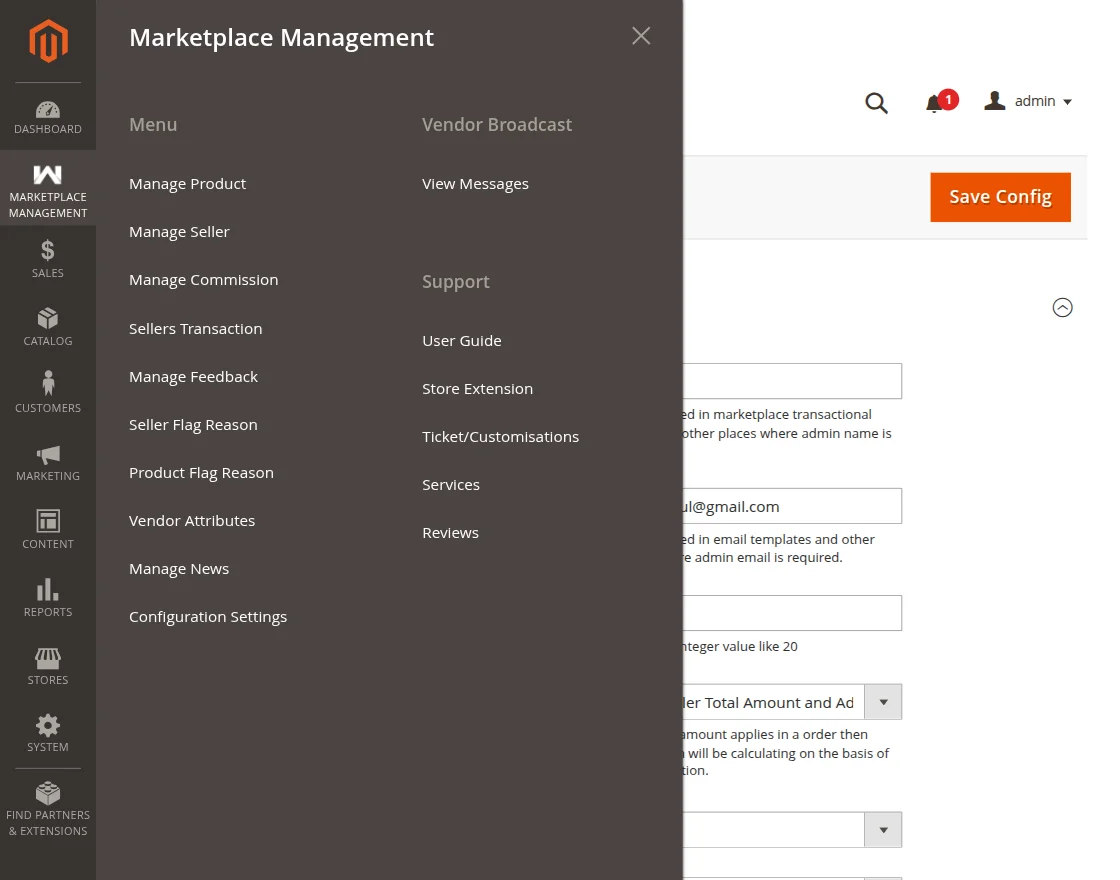Open the Dashboard from the sidebar
The height and width of the screenshot is (880, 1120).
click(47, 115)
